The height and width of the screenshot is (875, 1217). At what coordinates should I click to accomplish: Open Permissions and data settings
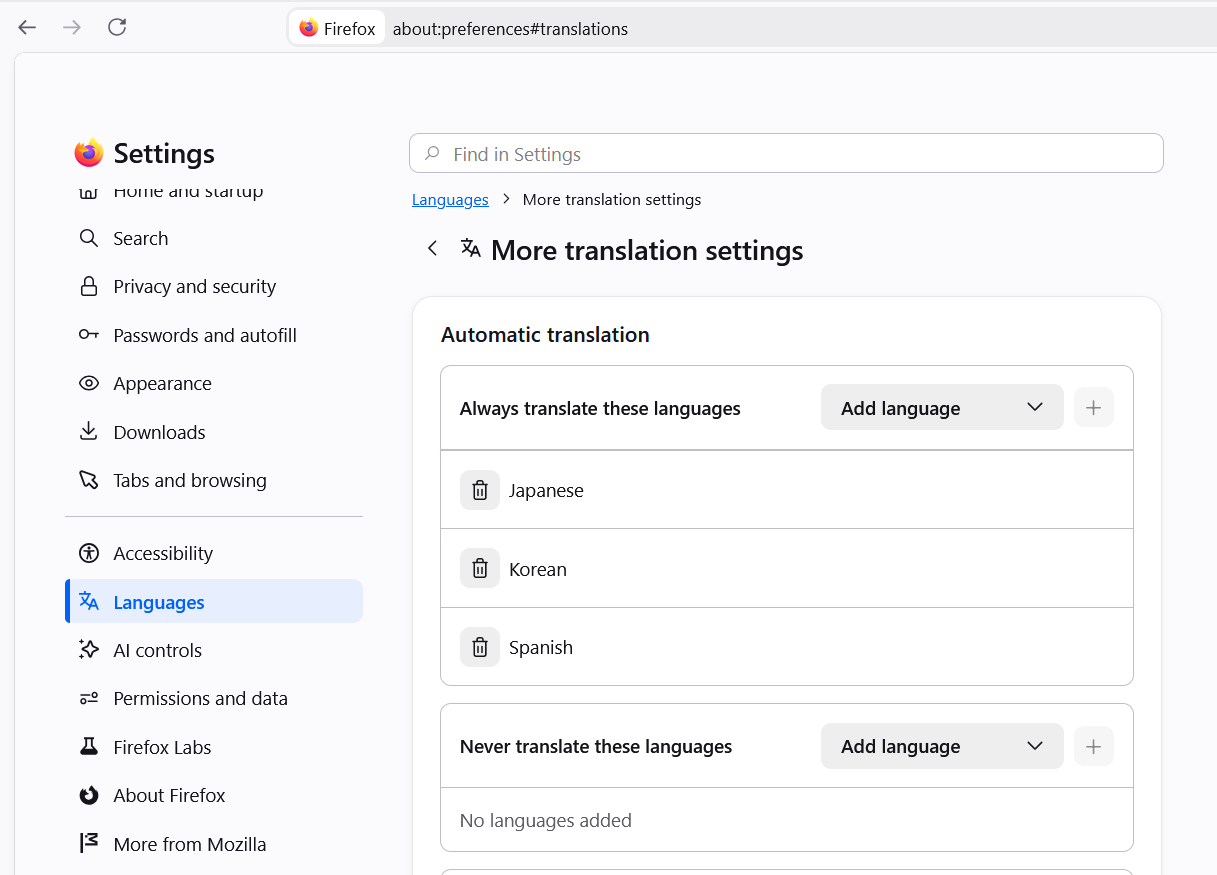point(214,698)
